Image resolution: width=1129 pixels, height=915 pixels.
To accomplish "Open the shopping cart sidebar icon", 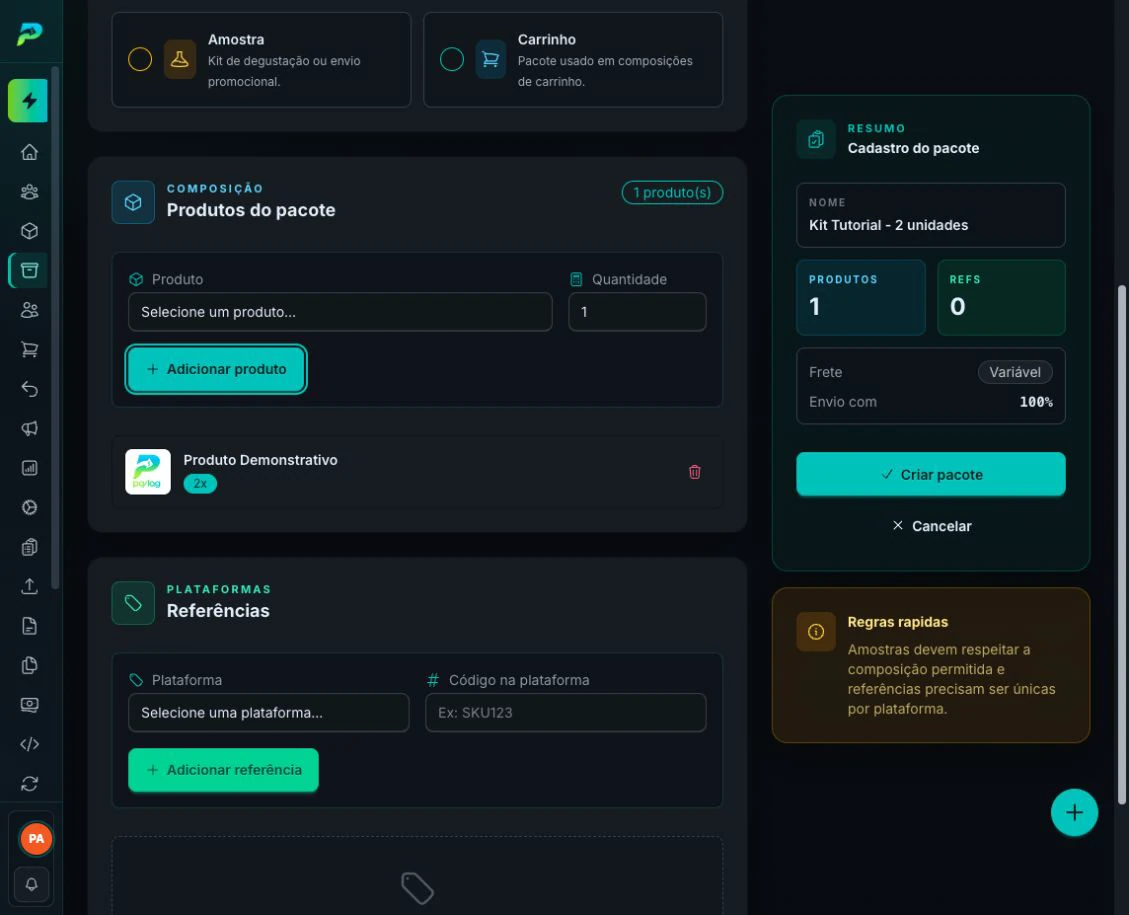I will [x=29, y=349].
